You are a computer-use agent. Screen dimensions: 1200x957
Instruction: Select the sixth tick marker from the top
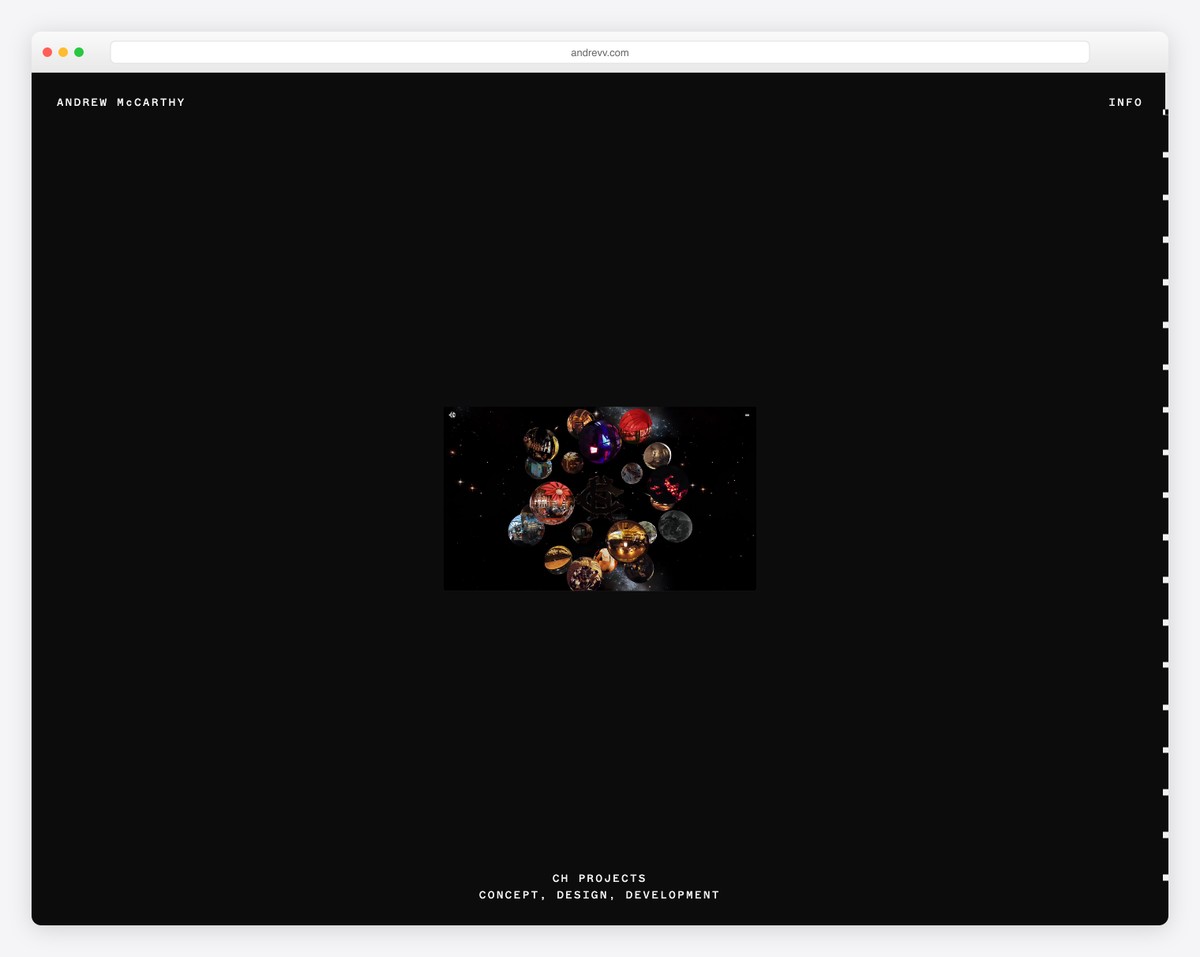[x=1166, y=325]
